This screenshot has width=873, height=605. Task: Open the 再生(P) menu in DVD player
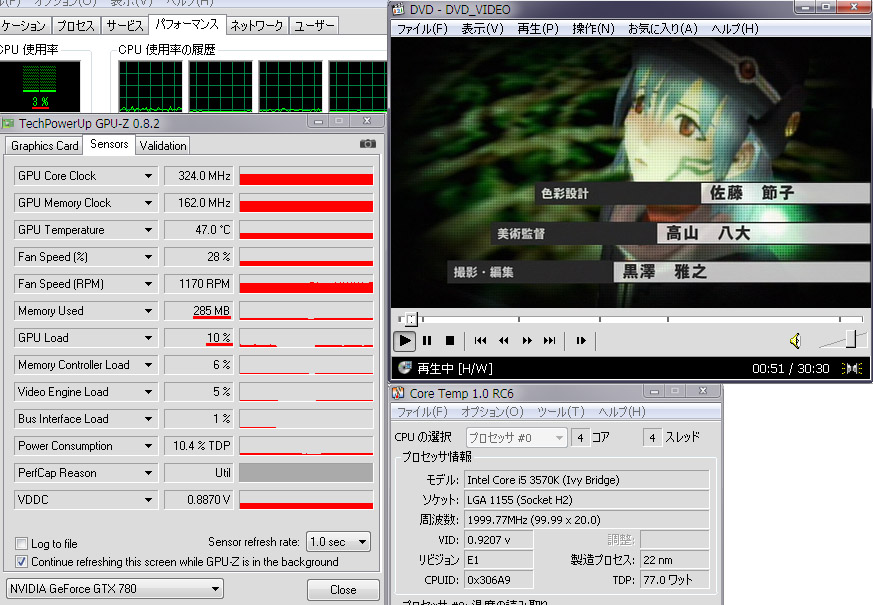[538, 29]
